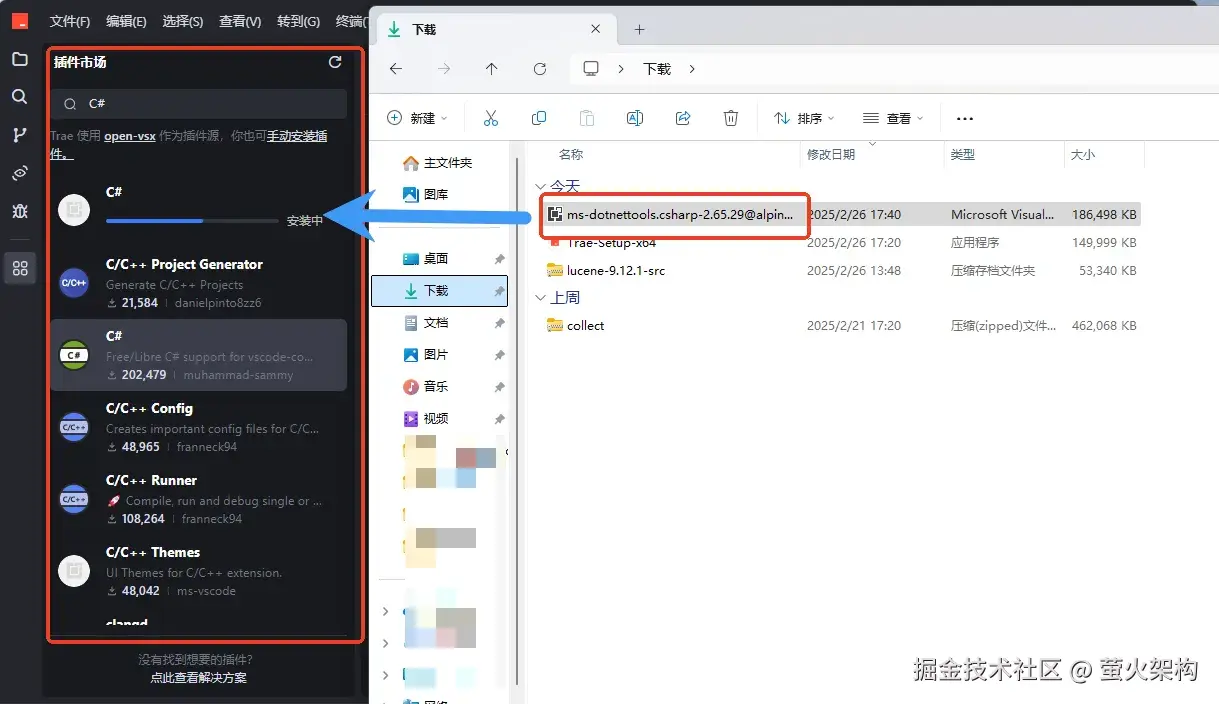Click the open-vsx link
This screenshot has width=1219, height=704.
[x=128, y=135]
